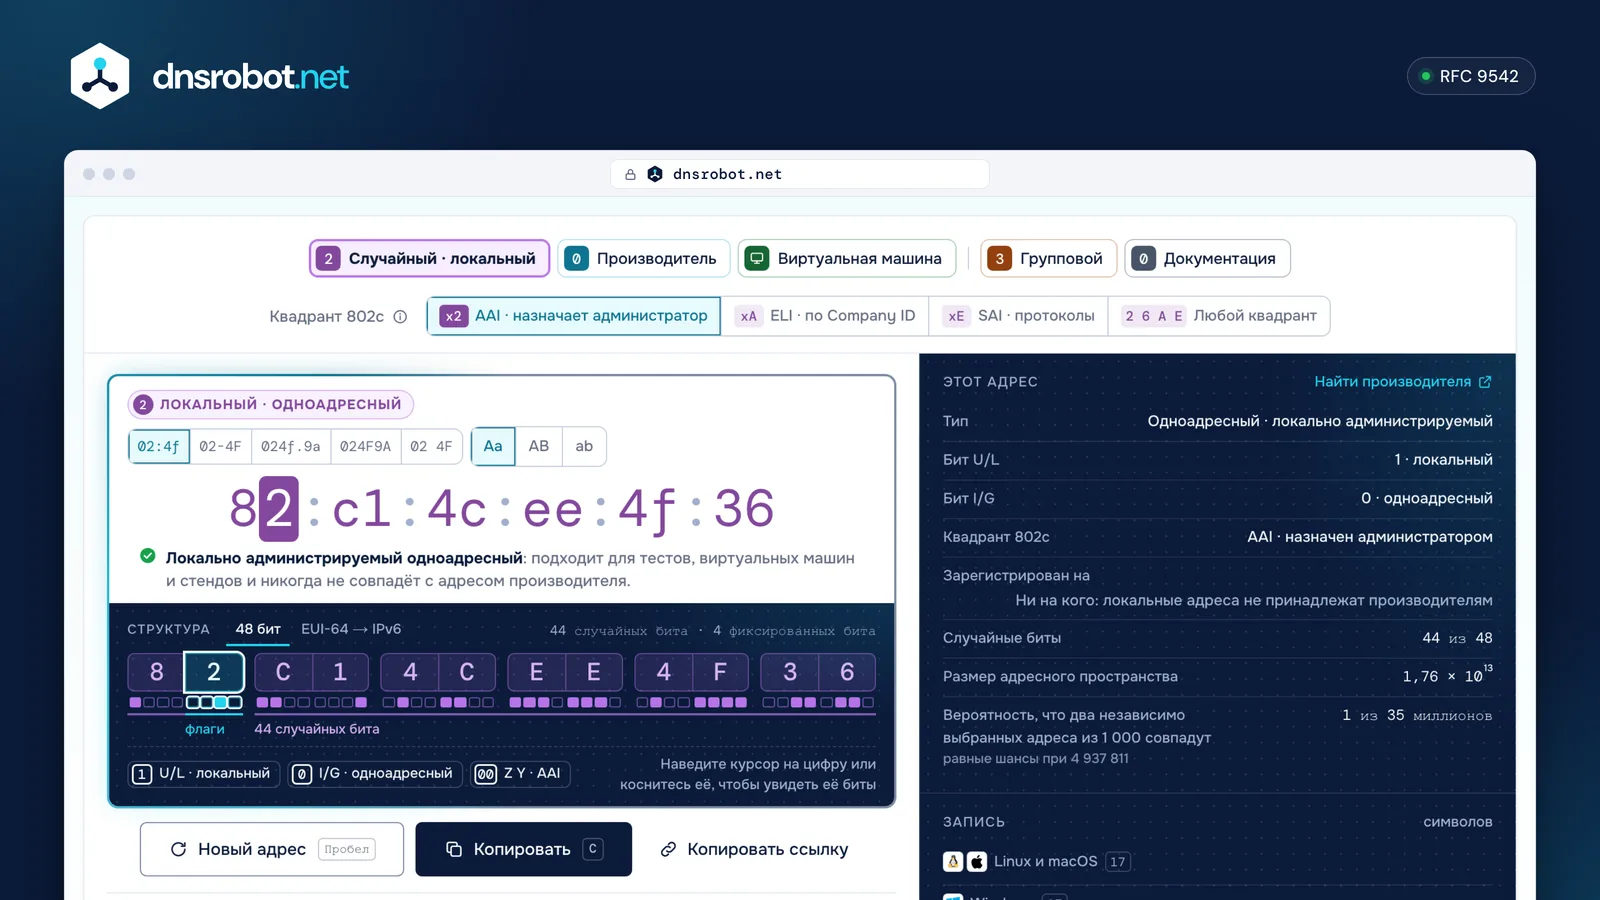Choose the 02-4F hyphen format
The width and height of the screenshot is (1600, 900).
coord(220,446)
